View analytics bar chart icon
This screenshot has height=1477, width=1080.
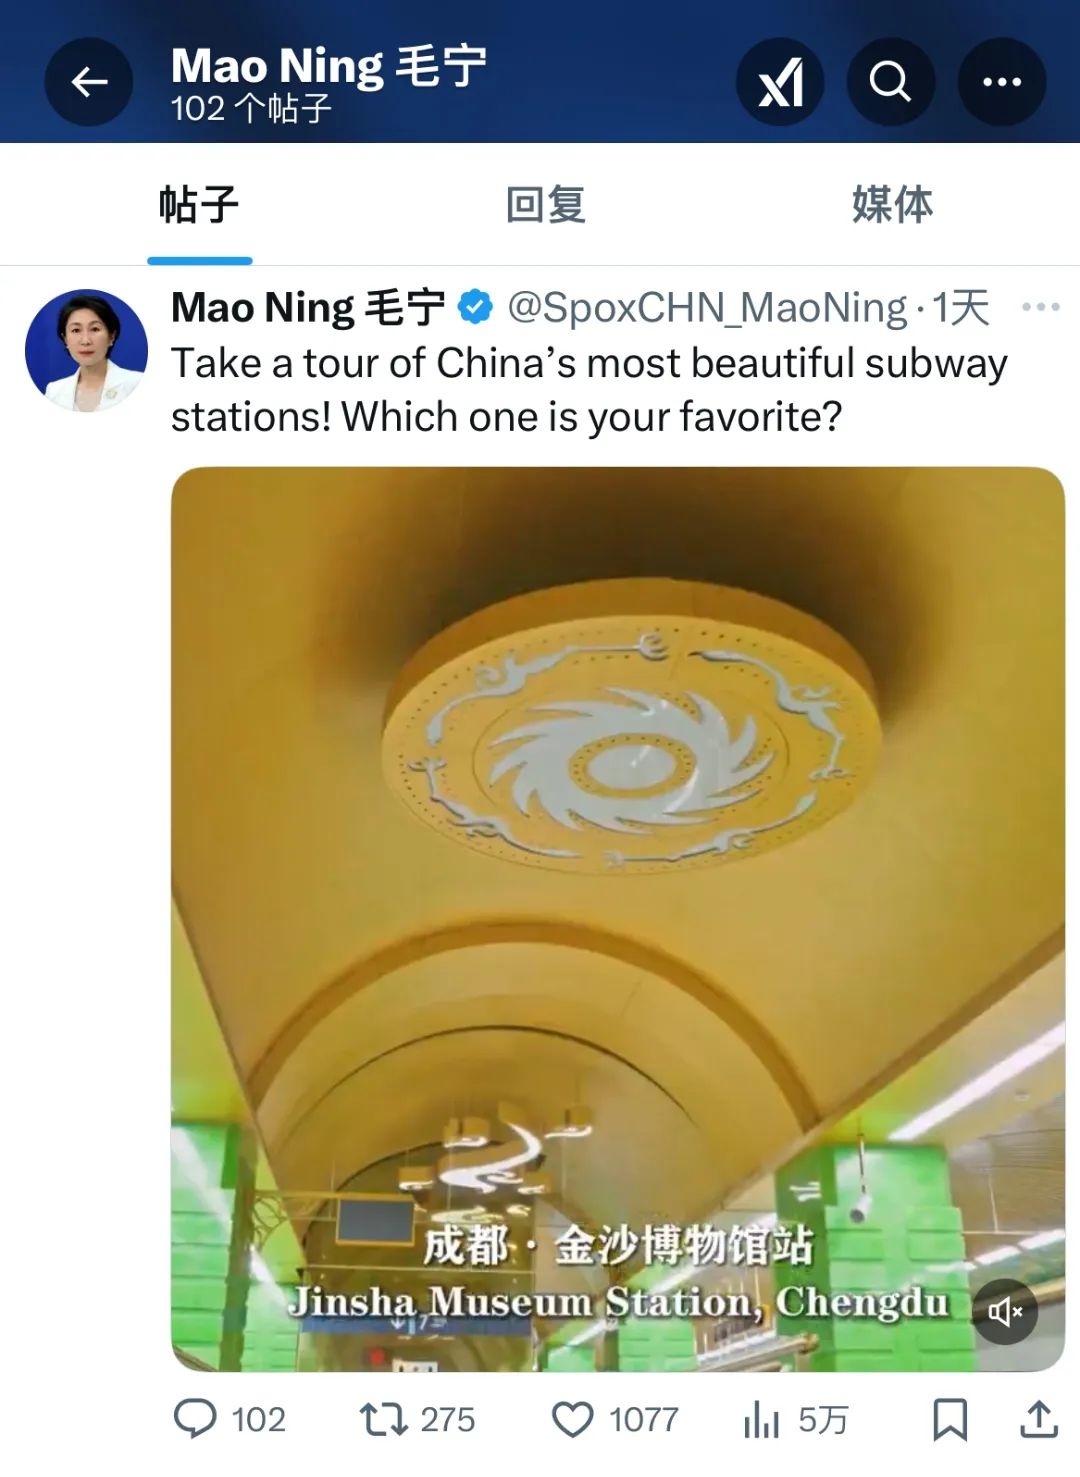(762, 1419)
